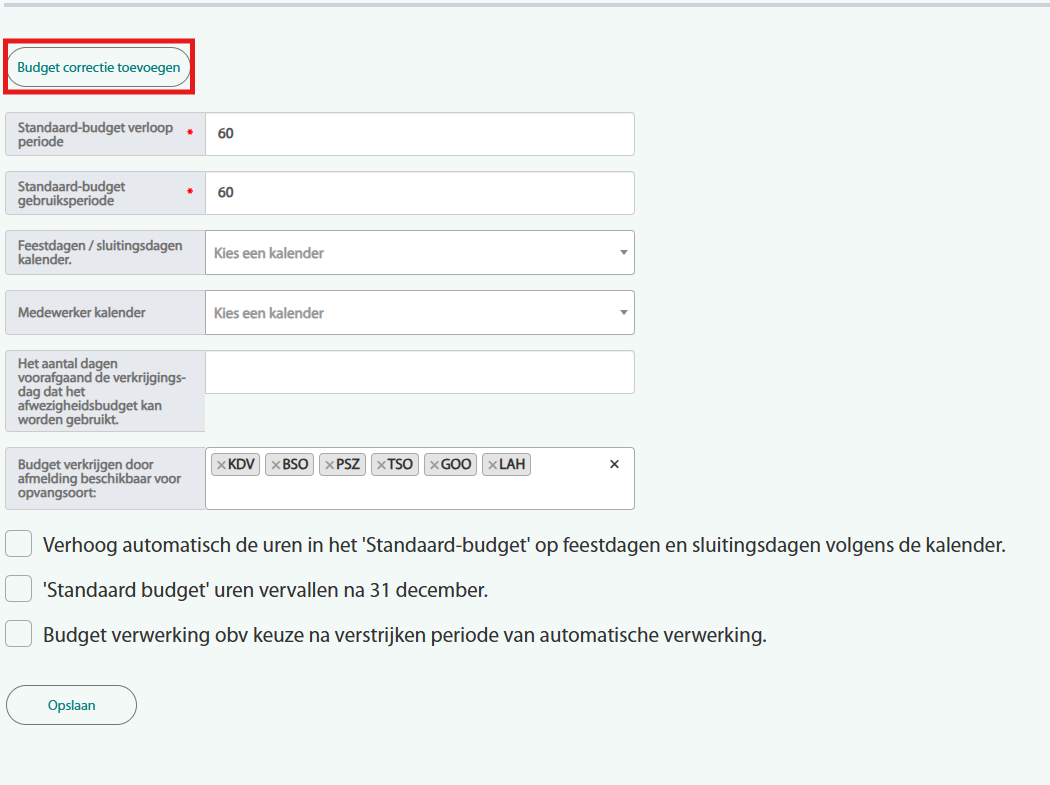Screen dimensions: 1050x785
Task: Click the Opslaan button
Action: [x=71, y=705]
